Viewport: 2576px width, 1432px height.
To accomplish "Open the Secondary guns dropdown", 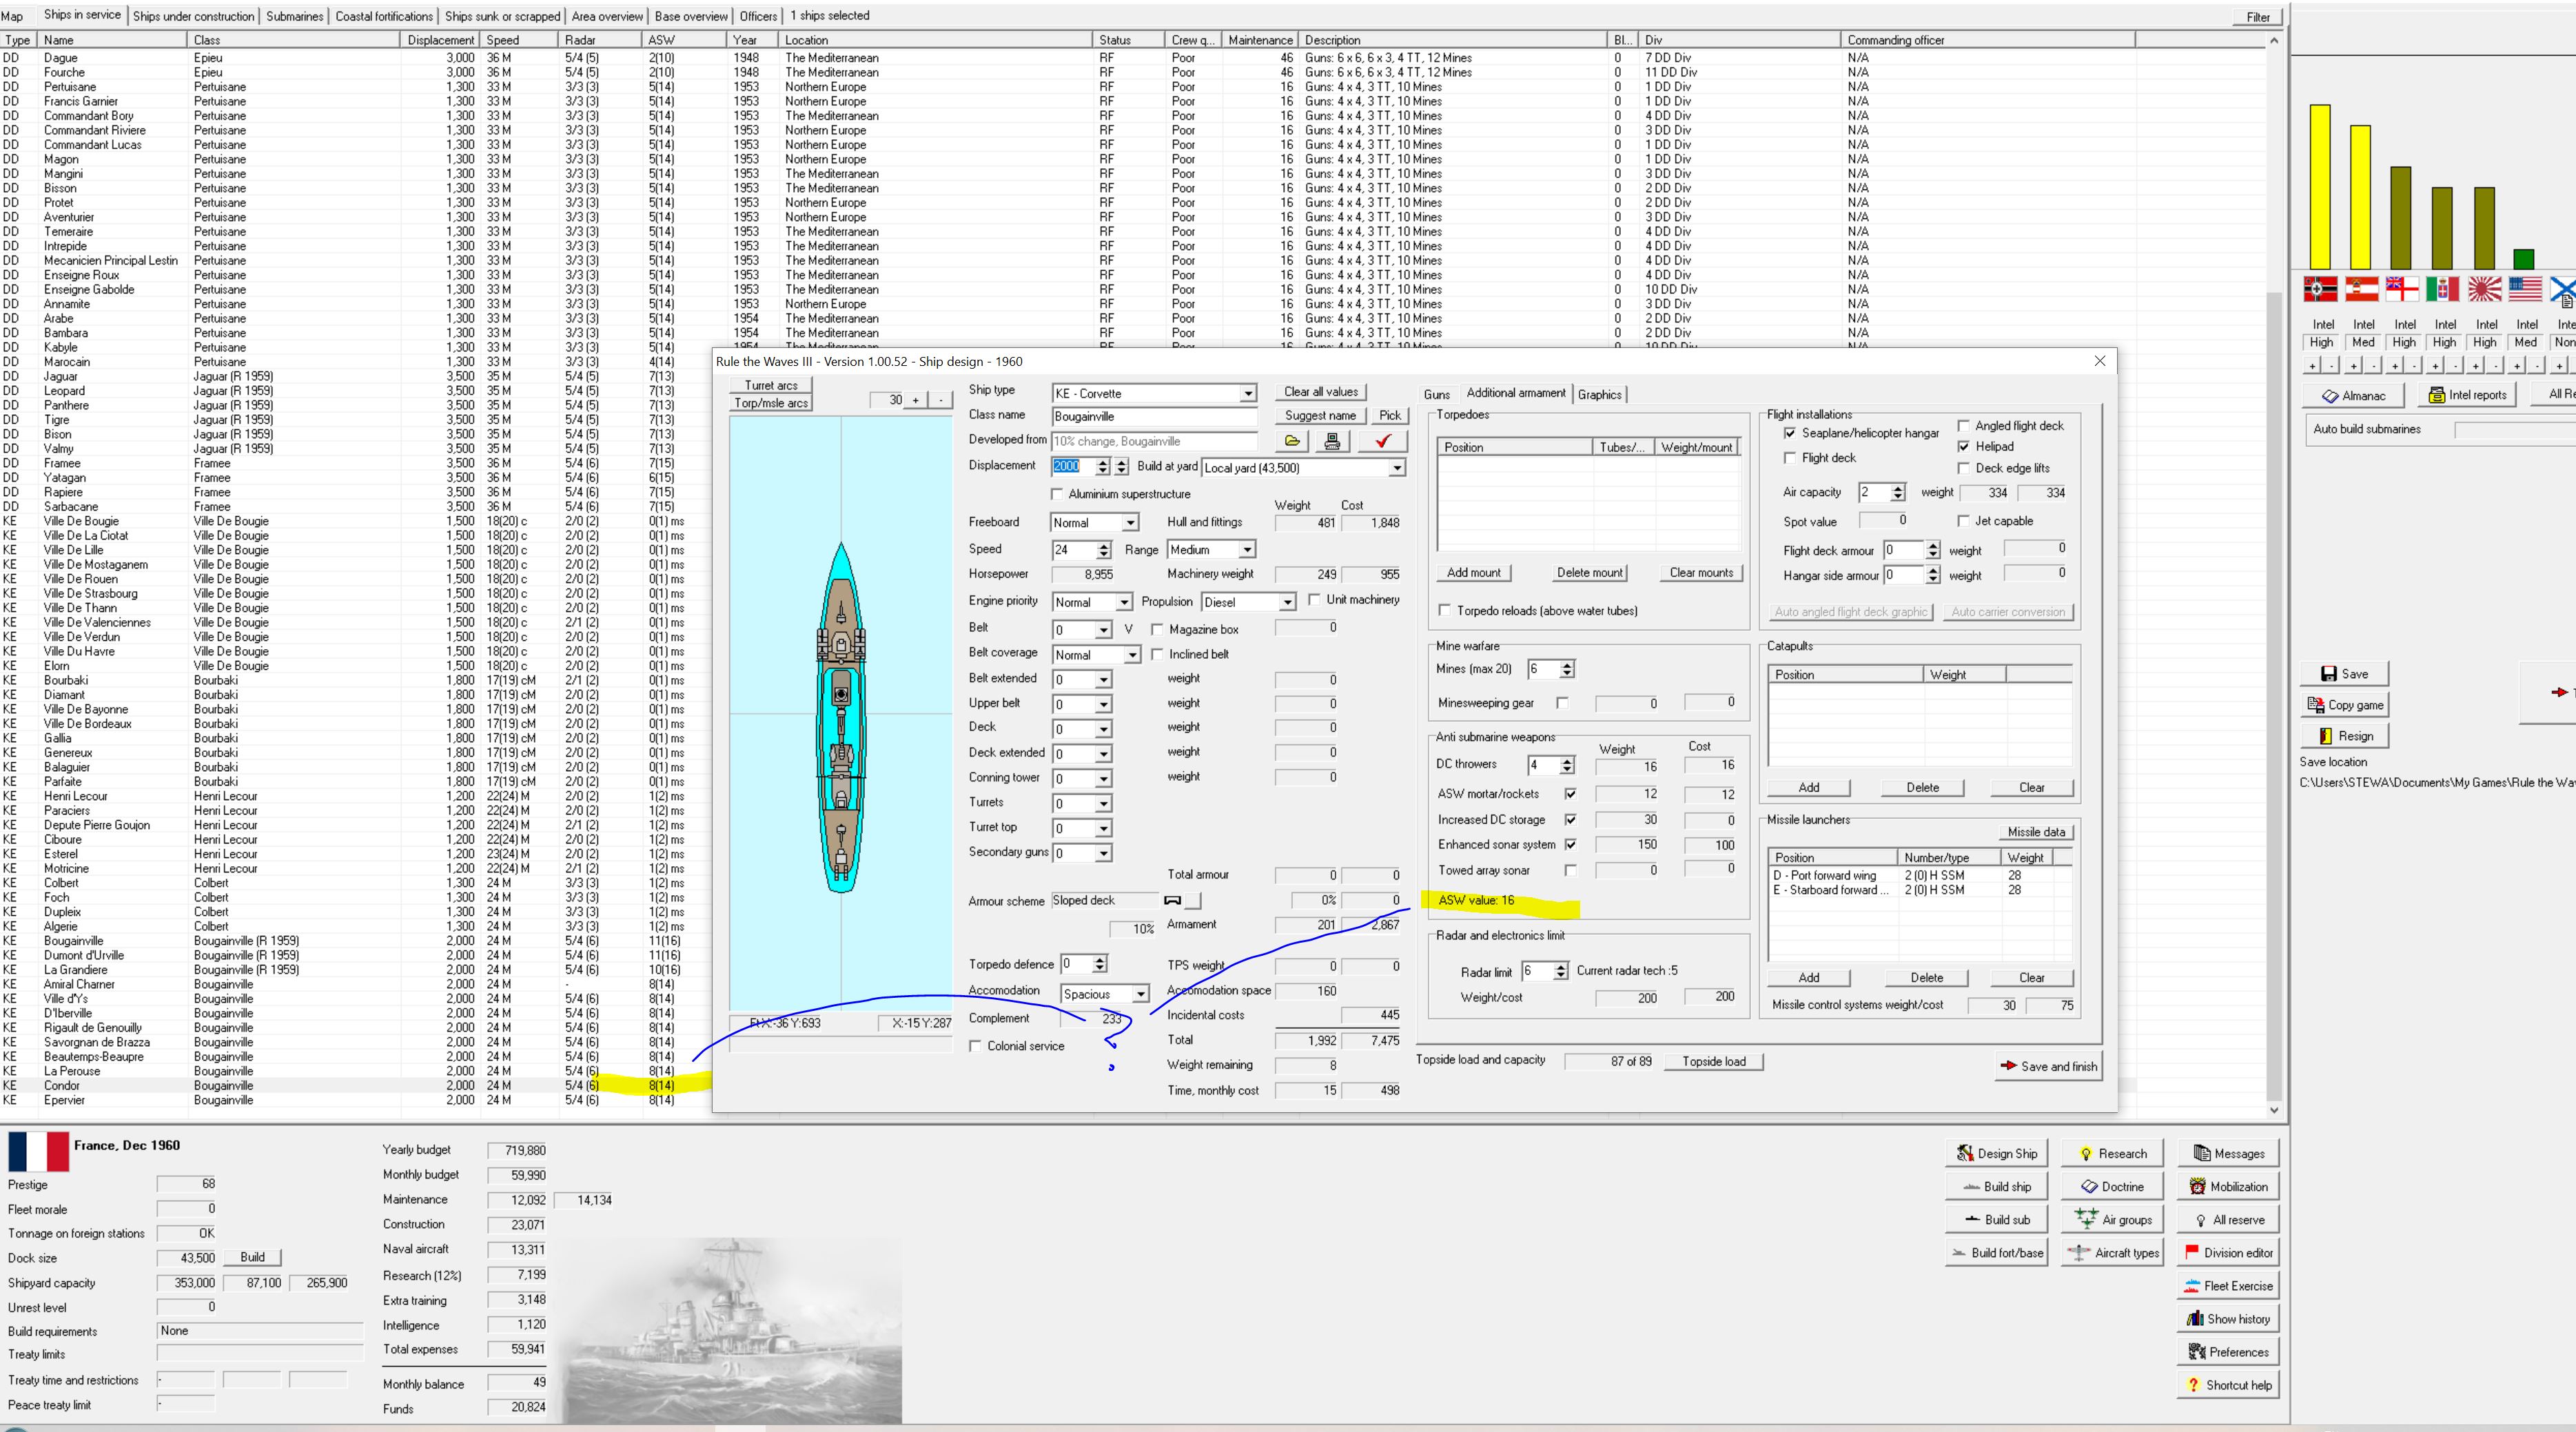I will click(1103, 853).
